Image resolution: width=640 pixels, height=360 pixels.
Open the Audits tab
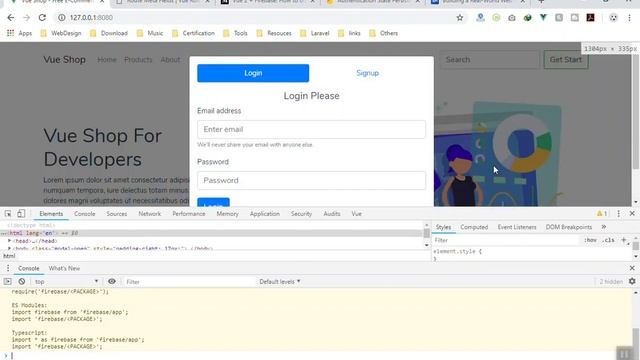332,213
